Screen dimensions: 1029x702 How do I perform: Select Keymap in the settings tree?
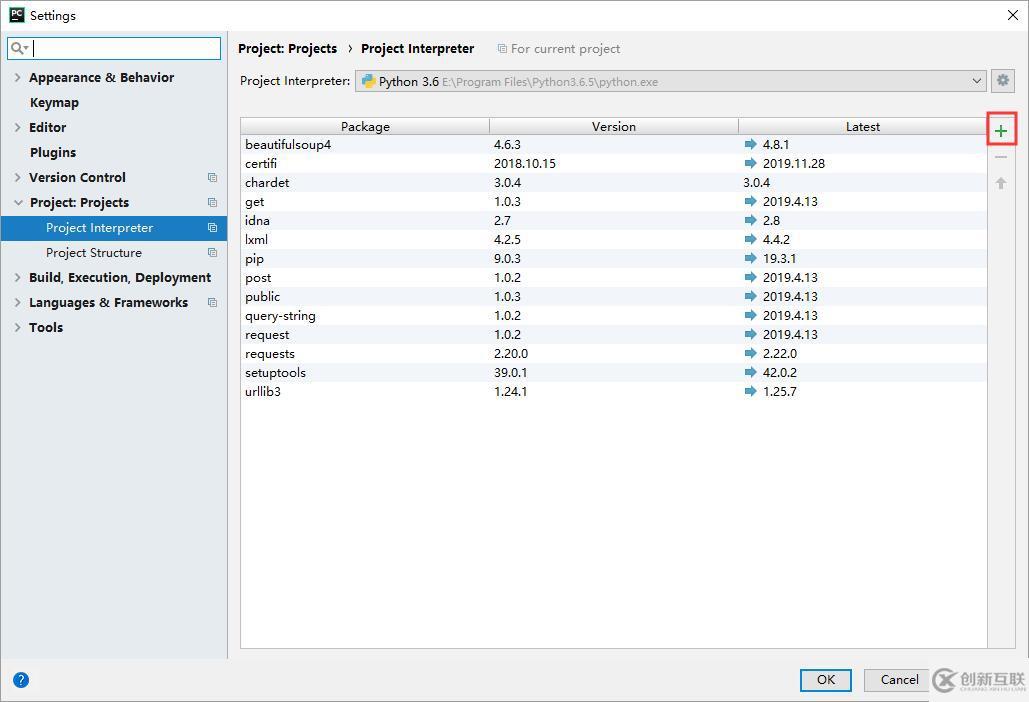coord(54,102)
